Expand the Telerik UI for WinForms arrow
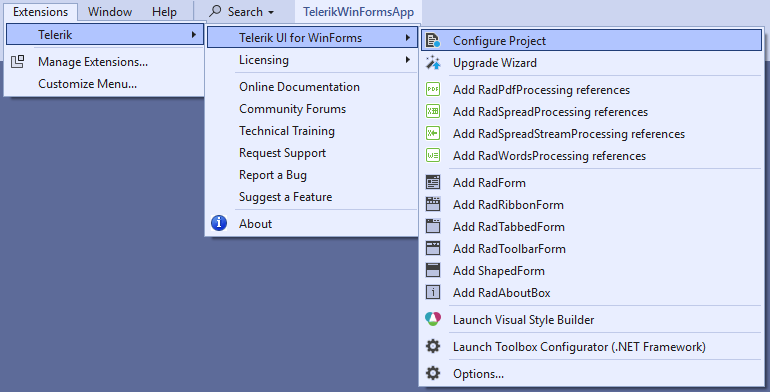 point(408,37)
